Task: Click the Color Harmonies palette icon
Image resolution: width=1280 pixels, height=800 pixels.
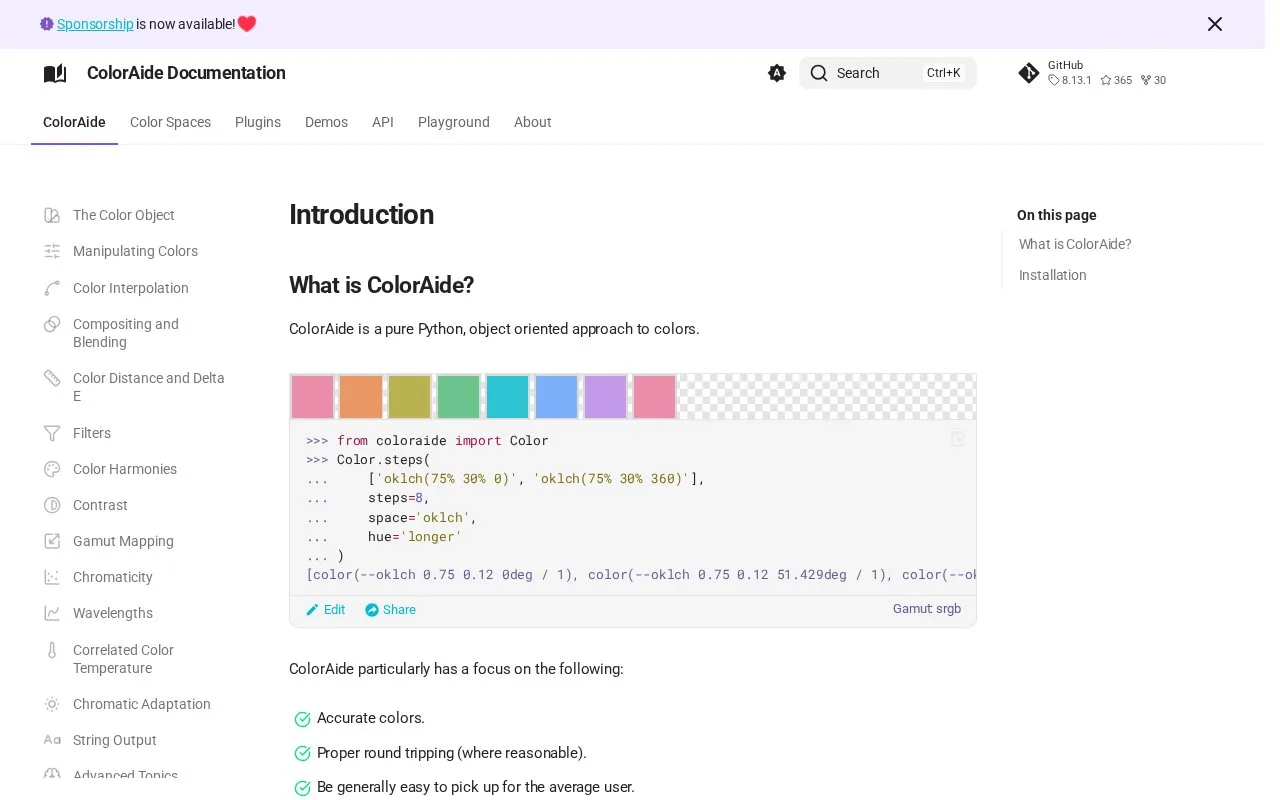Action: click(x=52, y=469)
